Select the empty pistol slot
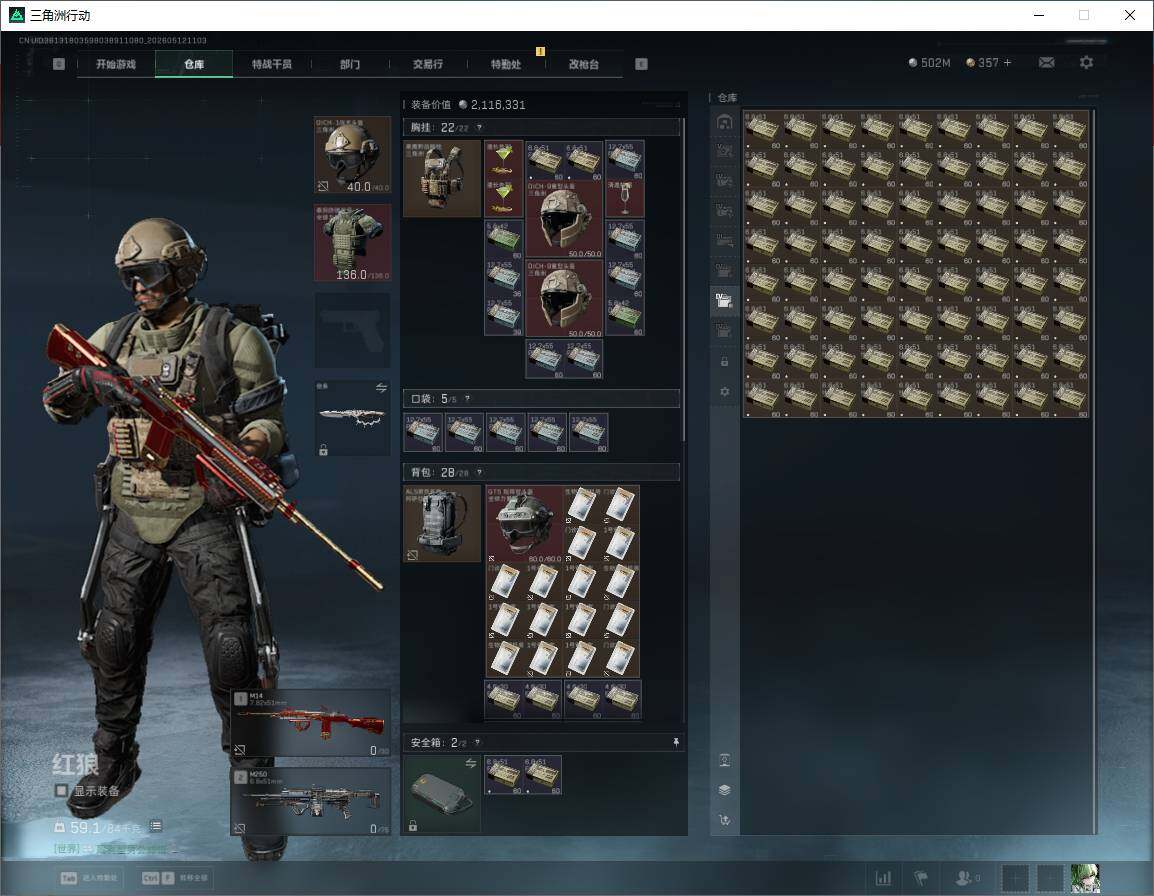1154x896 pixels. (x=353, y=330)
